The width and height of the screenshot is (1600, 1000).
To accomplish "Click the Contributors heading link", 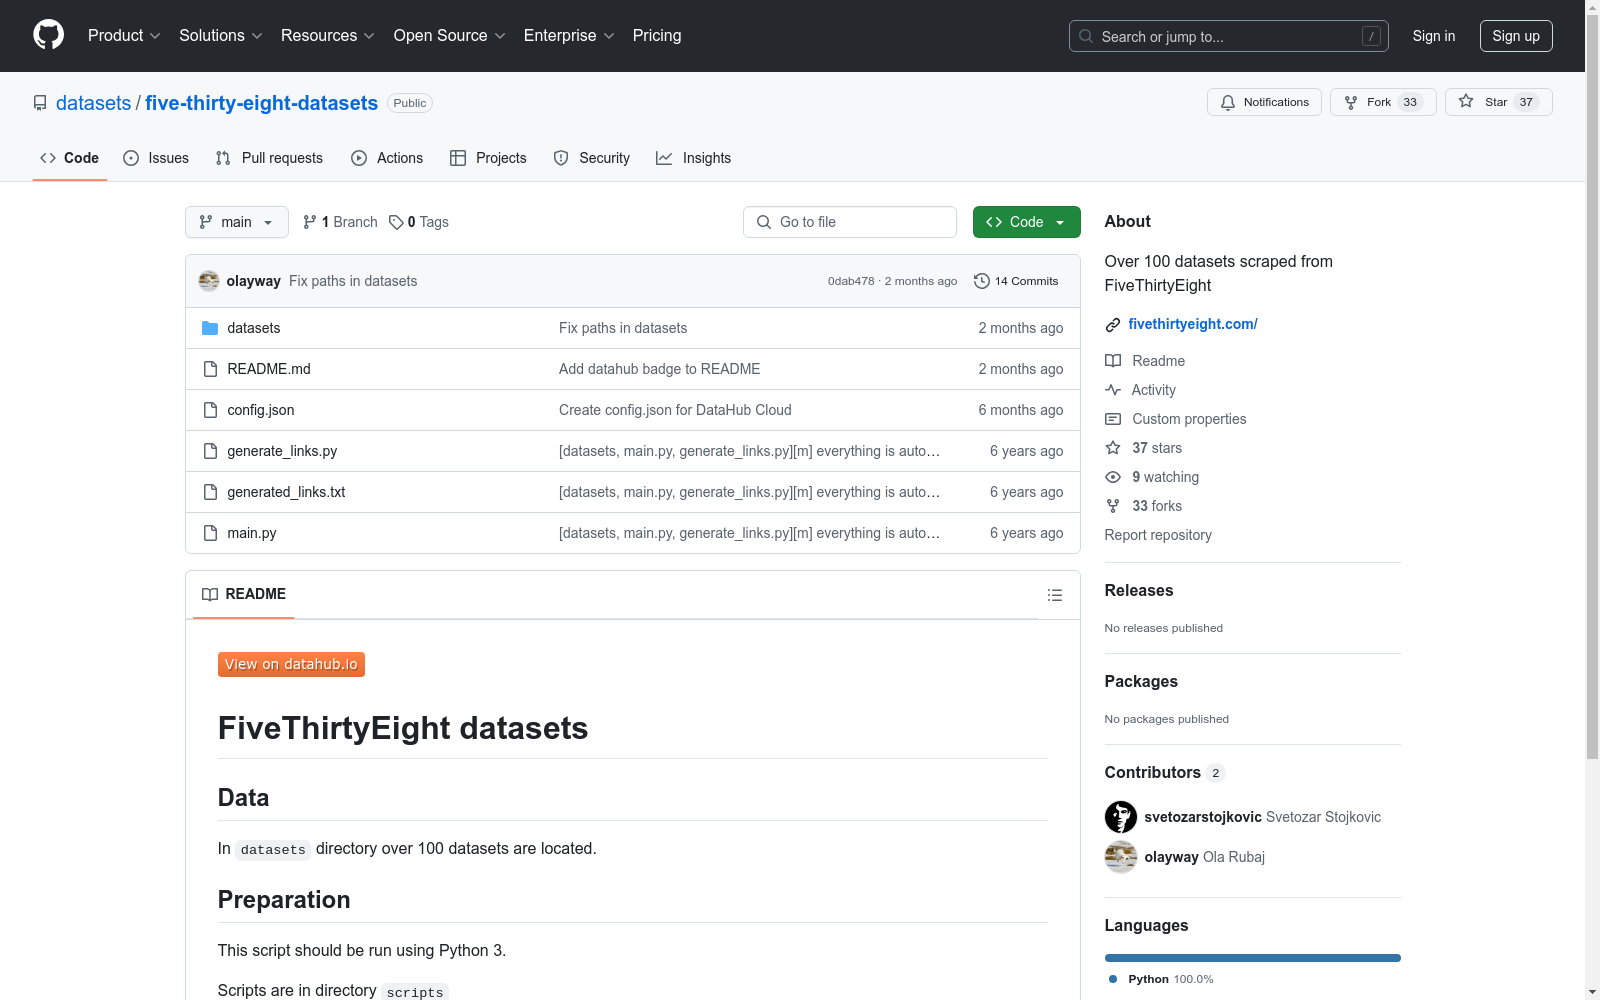I will 1153,772.
